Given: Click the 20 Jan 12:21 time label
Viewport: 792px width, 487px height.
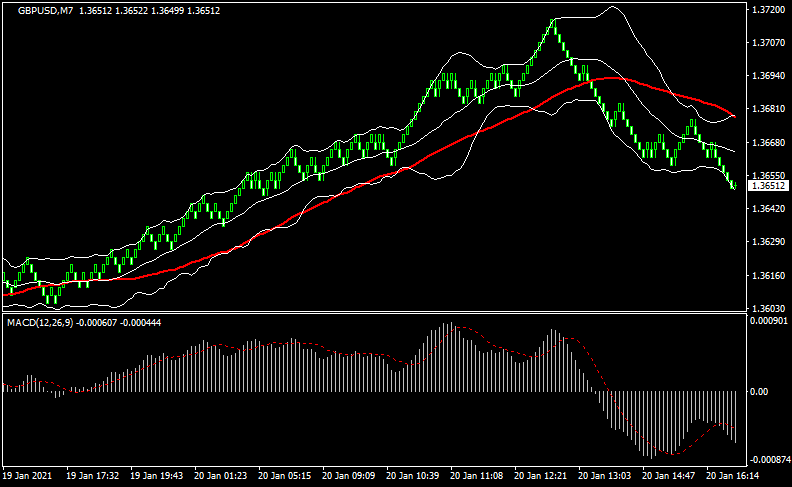Looking at the screenshot, I should coord(540,476).
